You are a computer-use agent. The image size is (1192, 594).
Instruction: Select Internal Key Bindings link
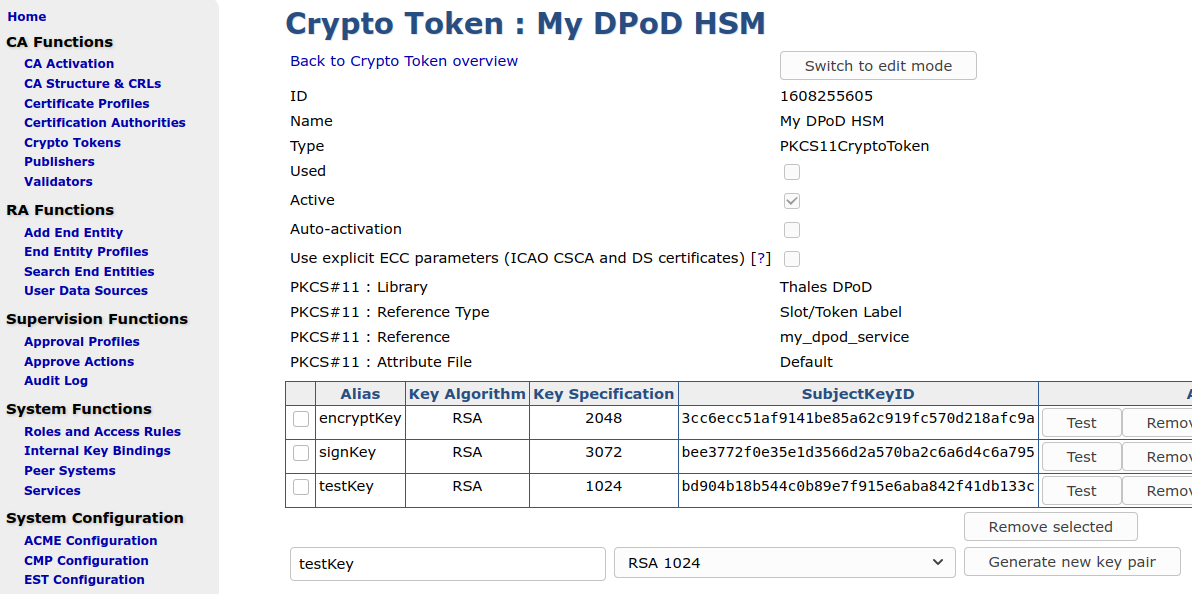(97, 451)
